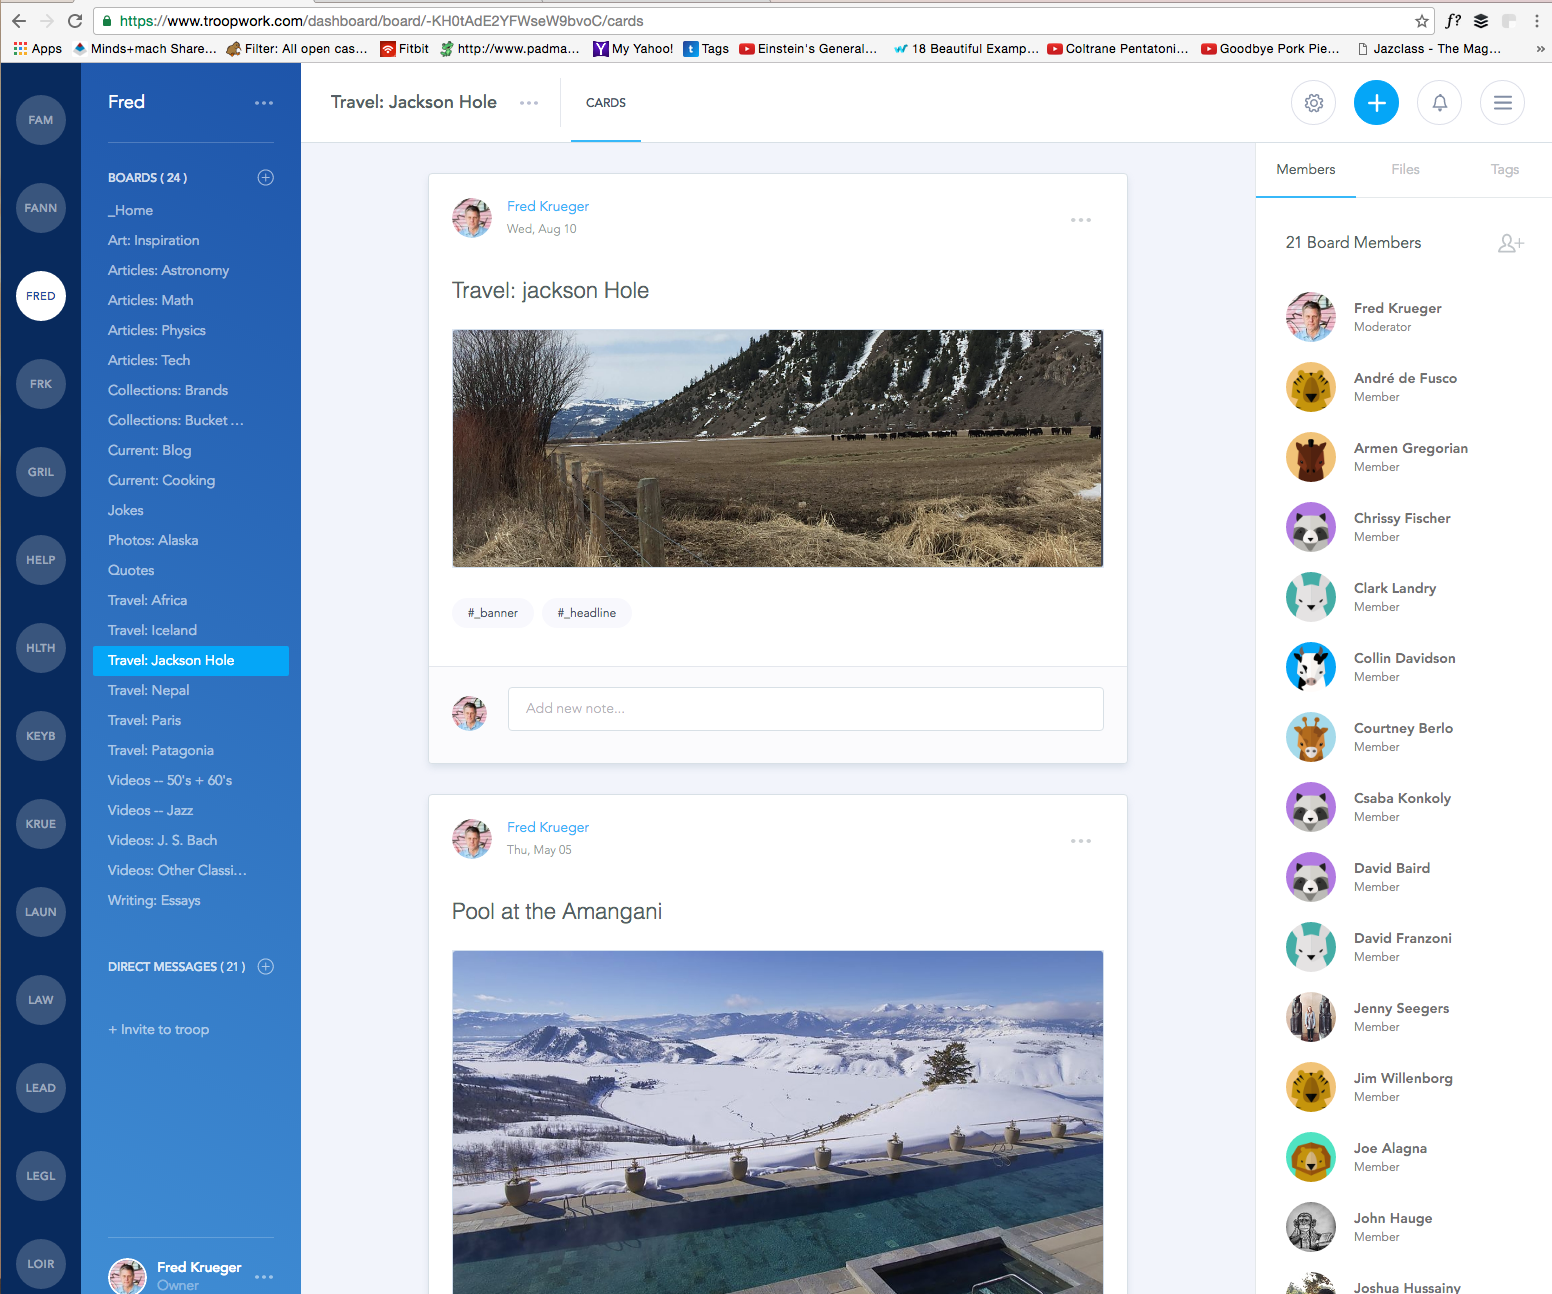Image resolution: width=1552 pixels, height=1294 pixels.
Task: View the Amangani pool photo
Action: (x=778, y=1122)
